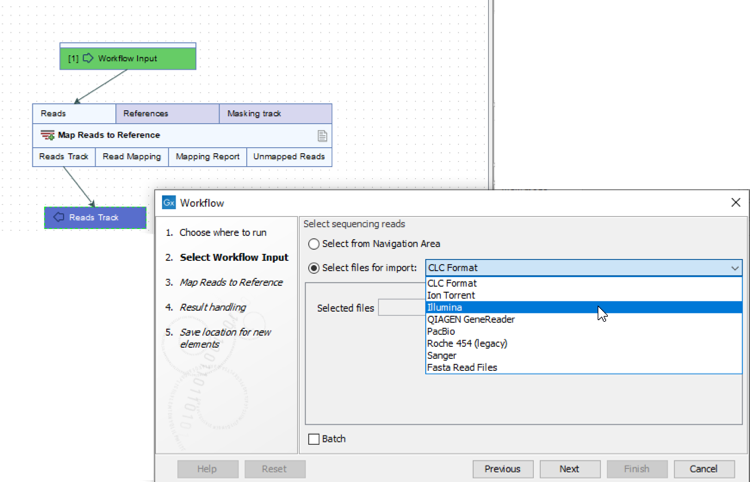
Task: Select Fasta Read Files option
Action: (584, 367)
